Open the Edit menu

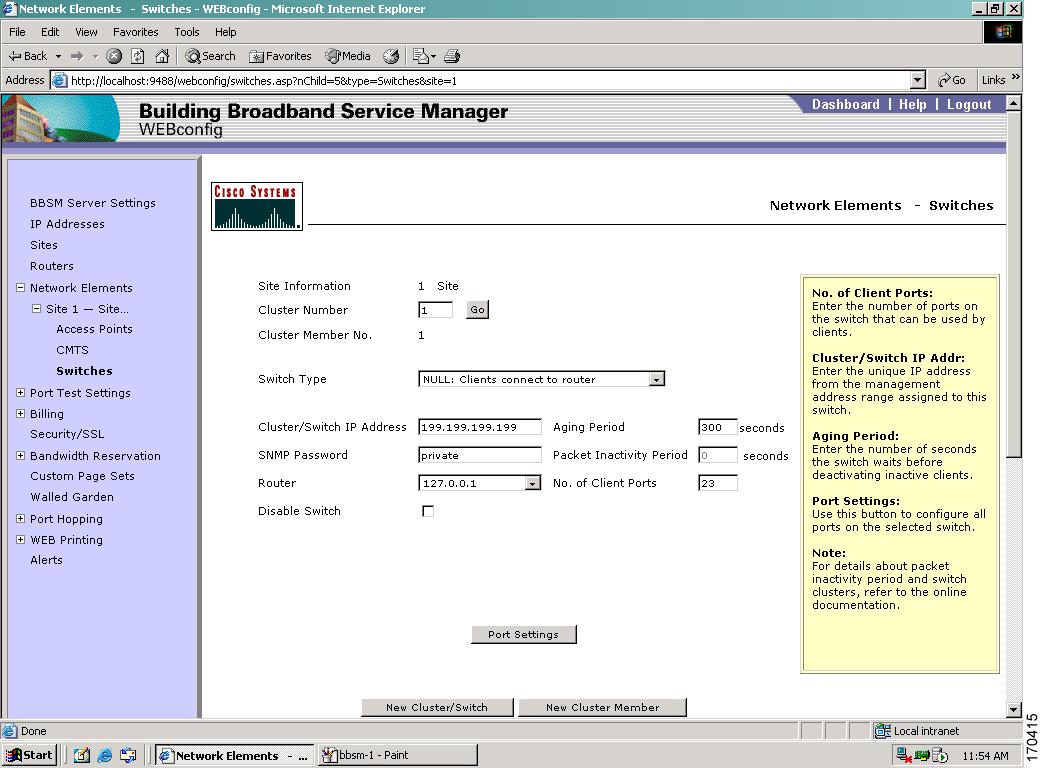[50, 32]
